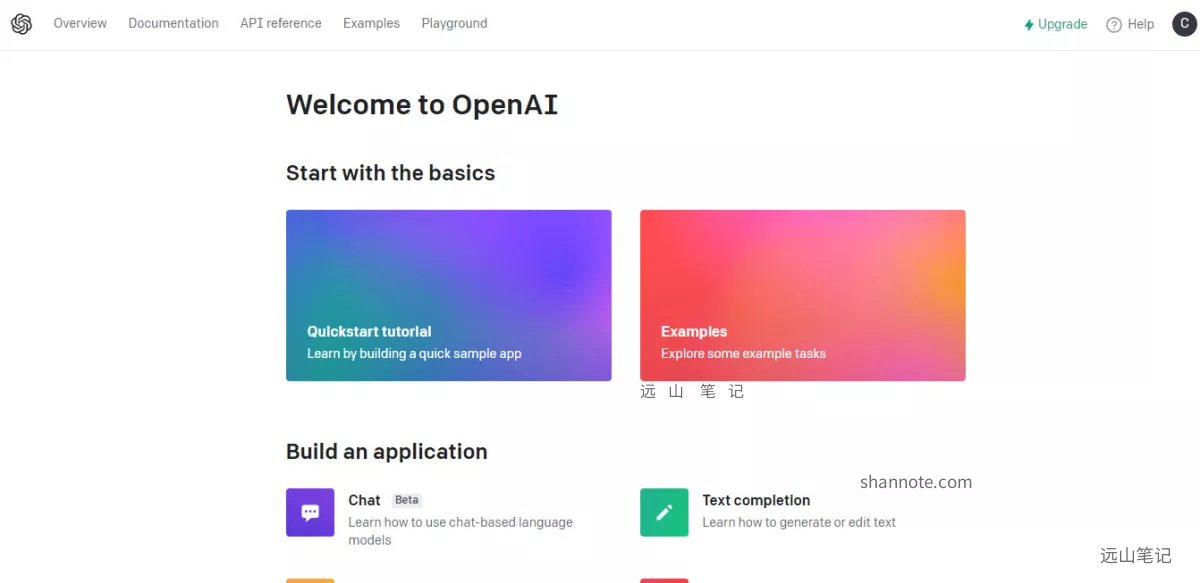Go to the Overview nav item
1200x583 pixels.
pyautogui.click(x=80, y=23)
